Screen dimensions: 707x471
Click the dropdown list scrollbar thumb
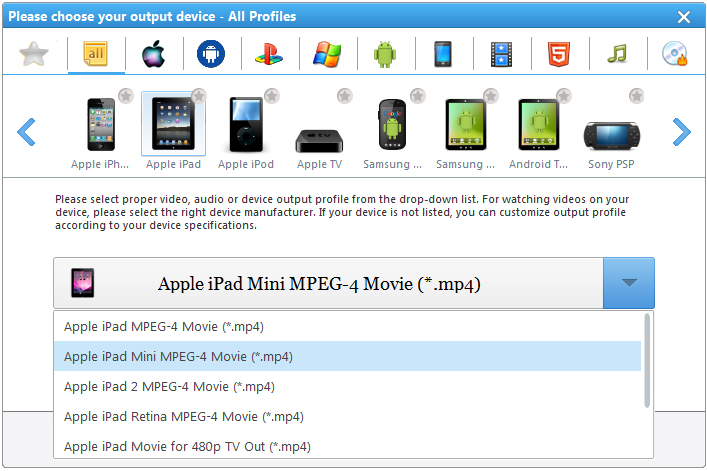tap(647, 361)
